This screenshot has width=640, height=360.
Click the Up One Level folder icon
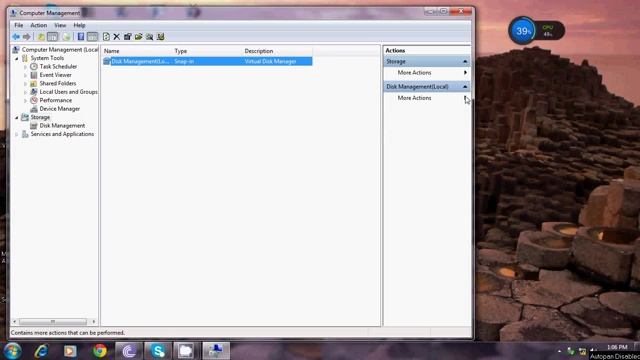point(41,37)
